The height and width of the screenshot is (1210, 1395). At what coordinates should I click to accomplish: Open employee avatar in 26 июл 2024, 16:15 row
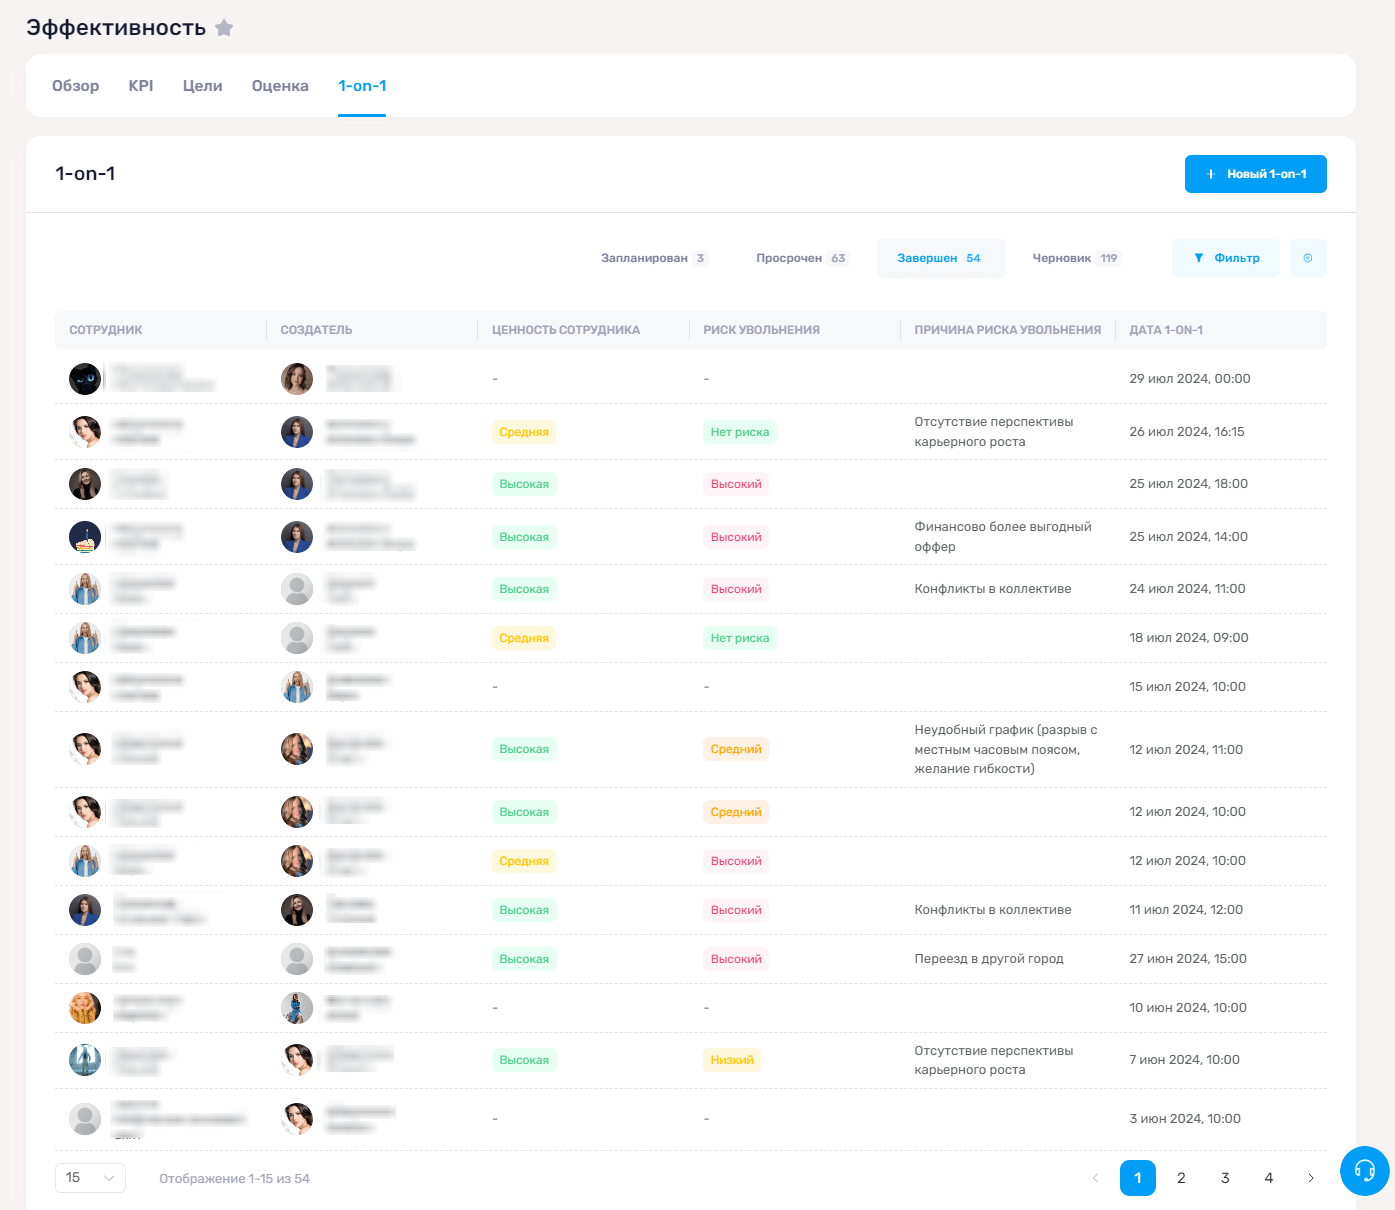[85, 432]
